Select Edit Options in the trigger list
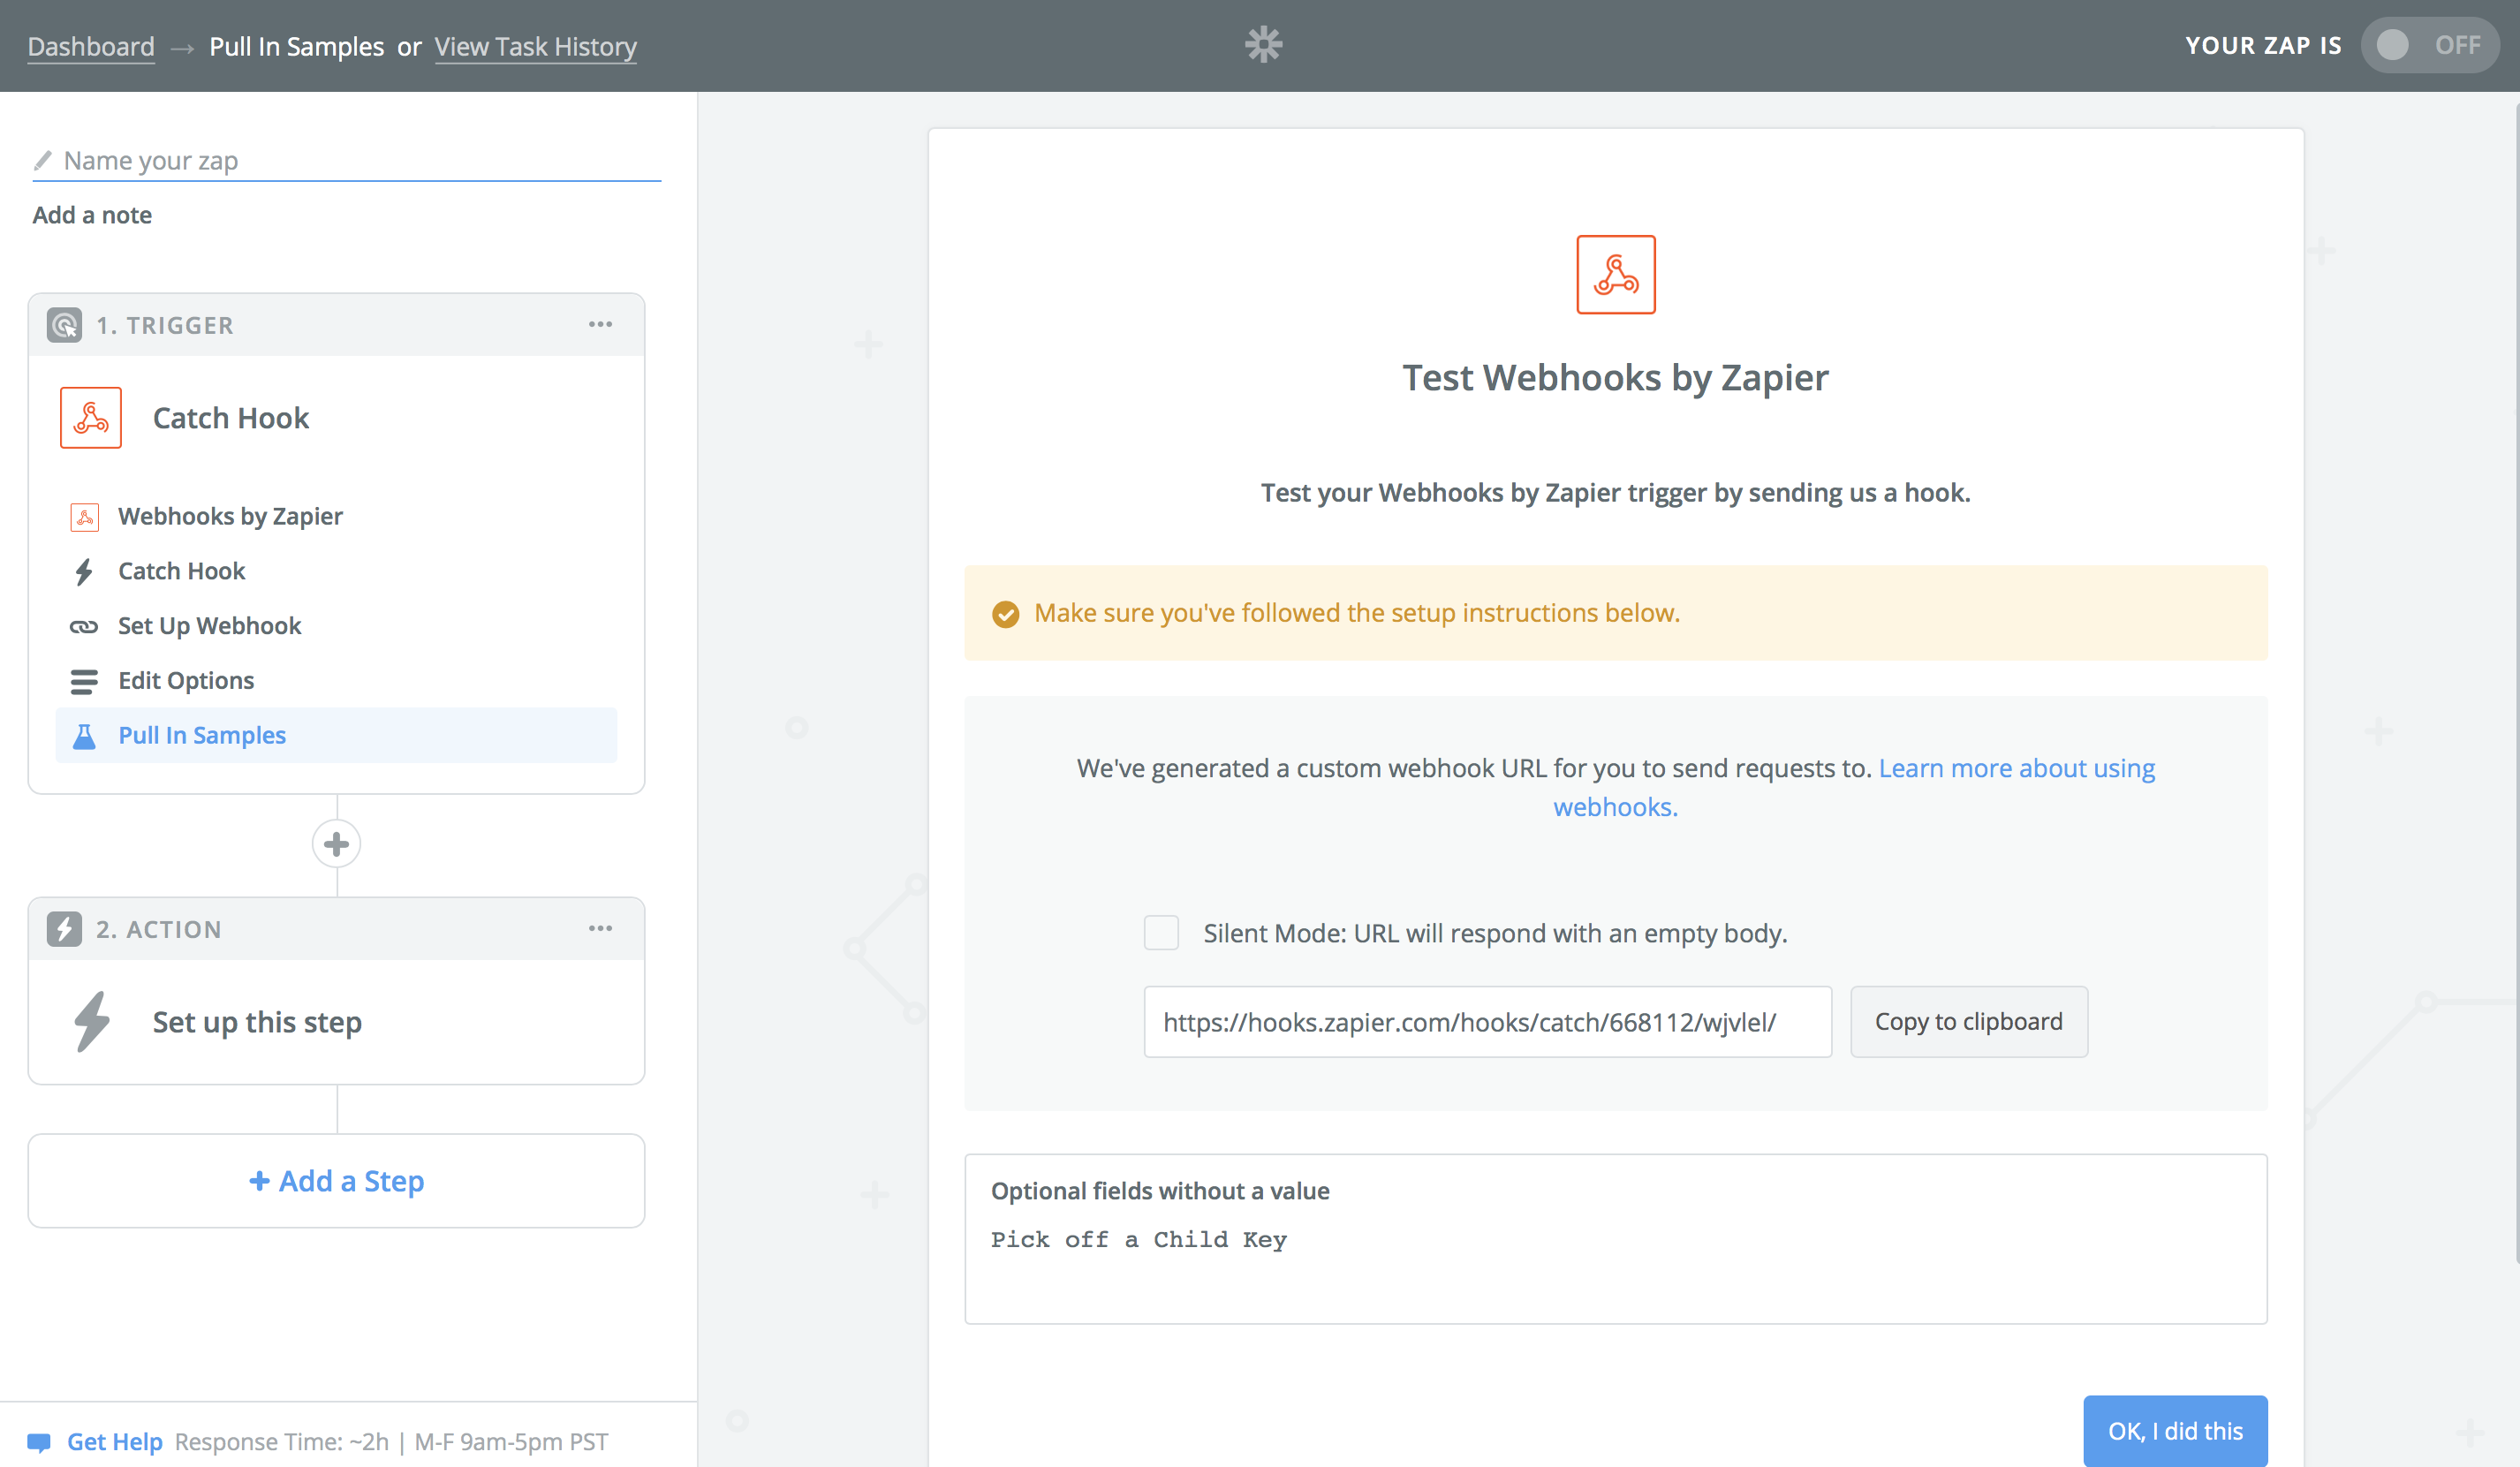Viewport: 2520px width, 1467px height. (186, 681)
